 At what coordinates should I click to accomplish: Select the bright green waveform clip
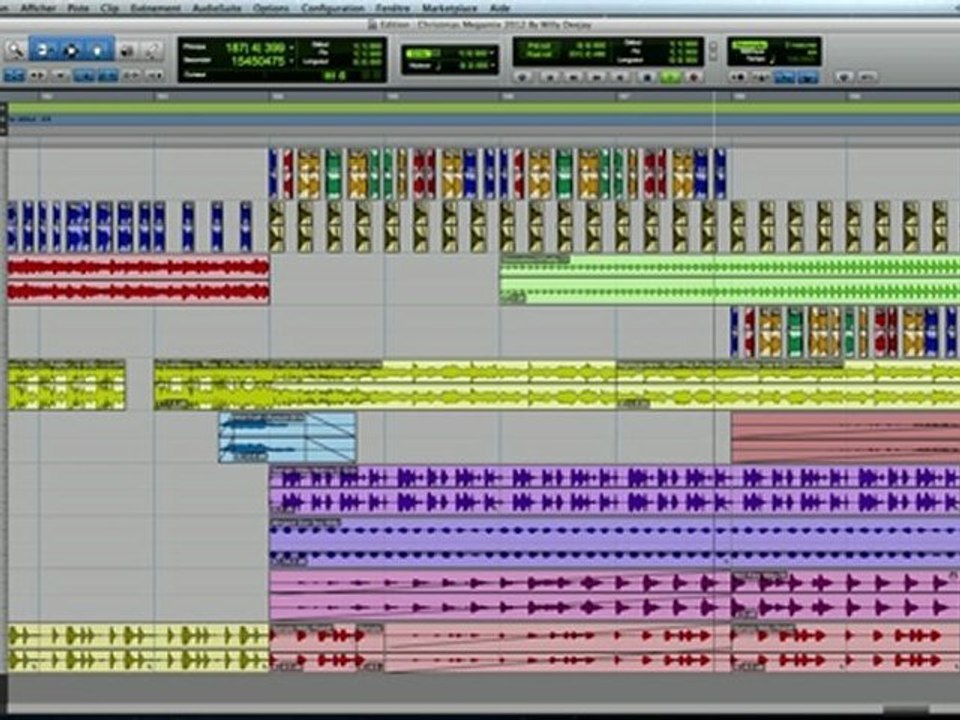click(730, 280)
